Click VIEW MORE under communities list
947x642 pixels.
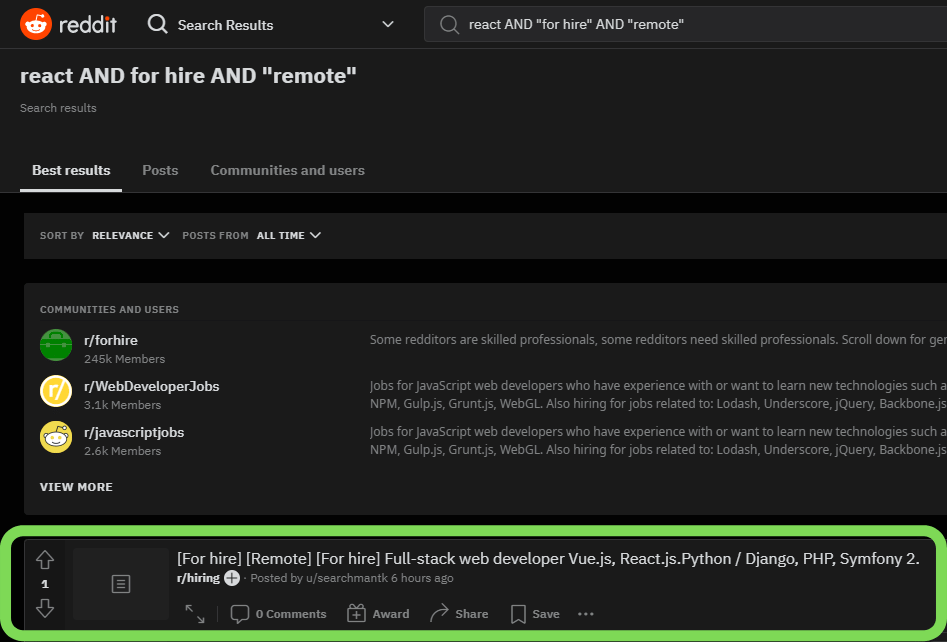pos(76,487)
